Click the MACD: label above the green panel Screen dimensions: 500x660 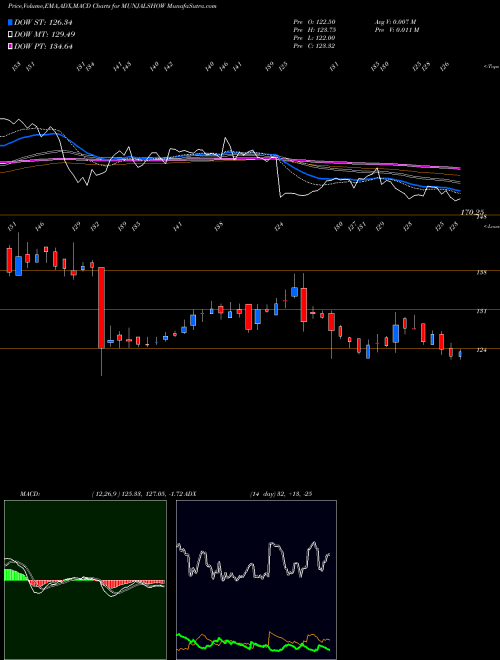click(30, 494)
